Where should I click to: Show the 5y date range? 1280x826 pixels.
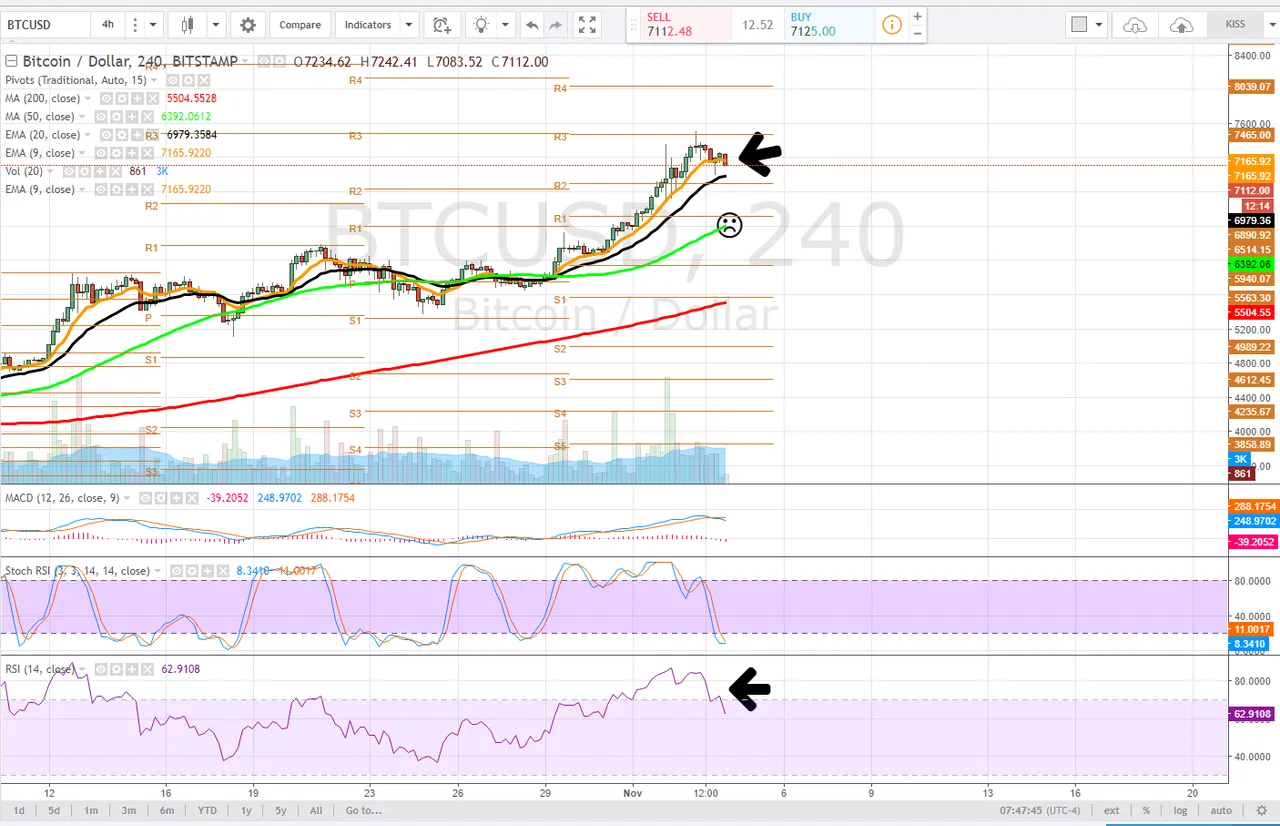point(281,810)
